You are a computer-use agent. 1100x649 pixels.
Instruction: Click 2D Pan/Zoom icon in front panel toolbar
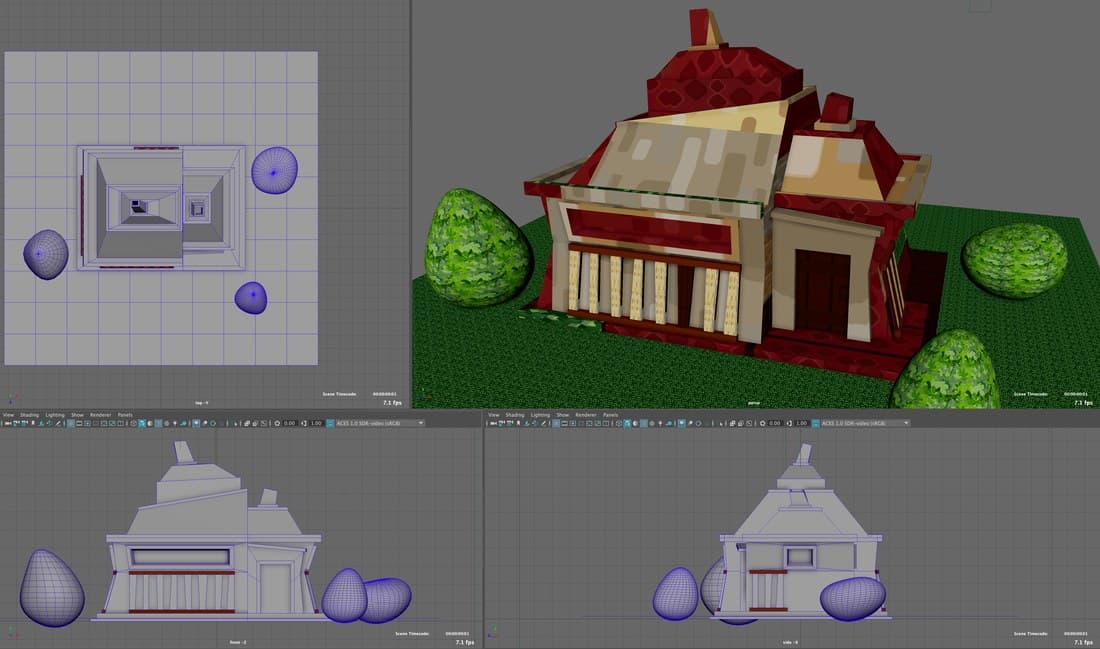click(x=49, y=423)
